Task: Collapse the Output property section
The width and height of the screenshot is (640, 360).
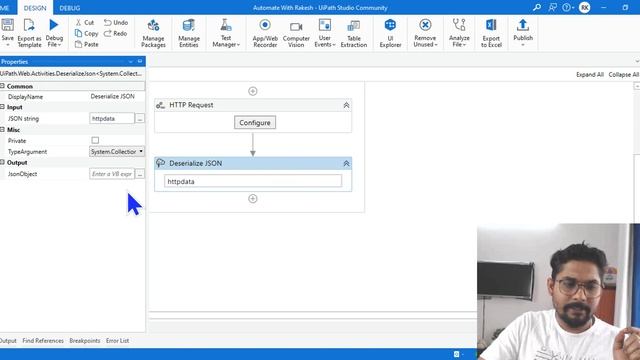Action: (x=2, y=162)
